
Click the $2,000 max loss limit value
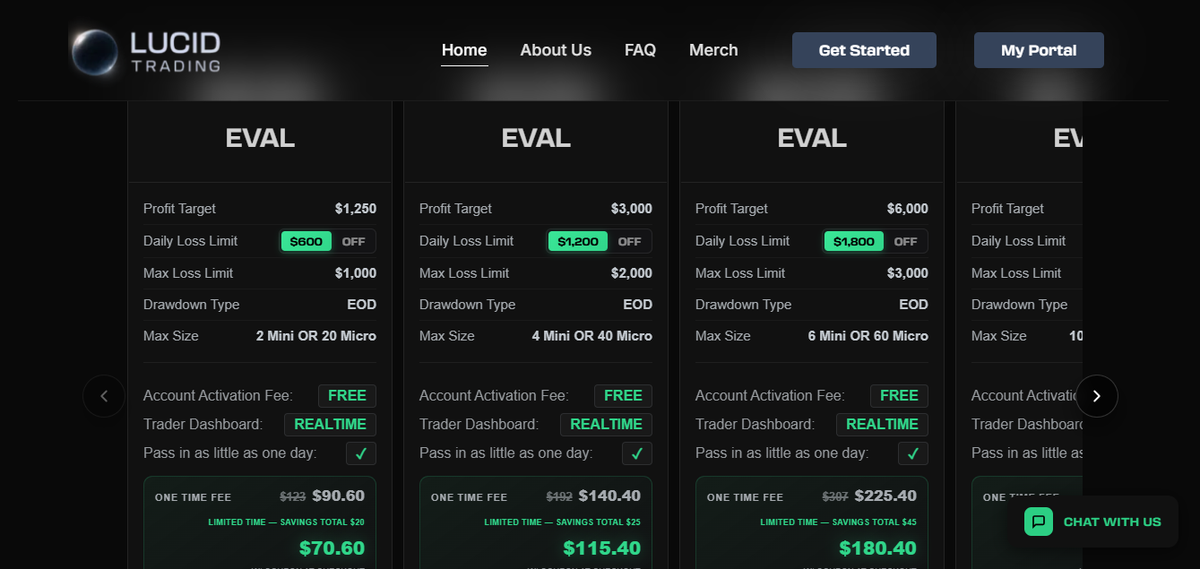point(632,273)
